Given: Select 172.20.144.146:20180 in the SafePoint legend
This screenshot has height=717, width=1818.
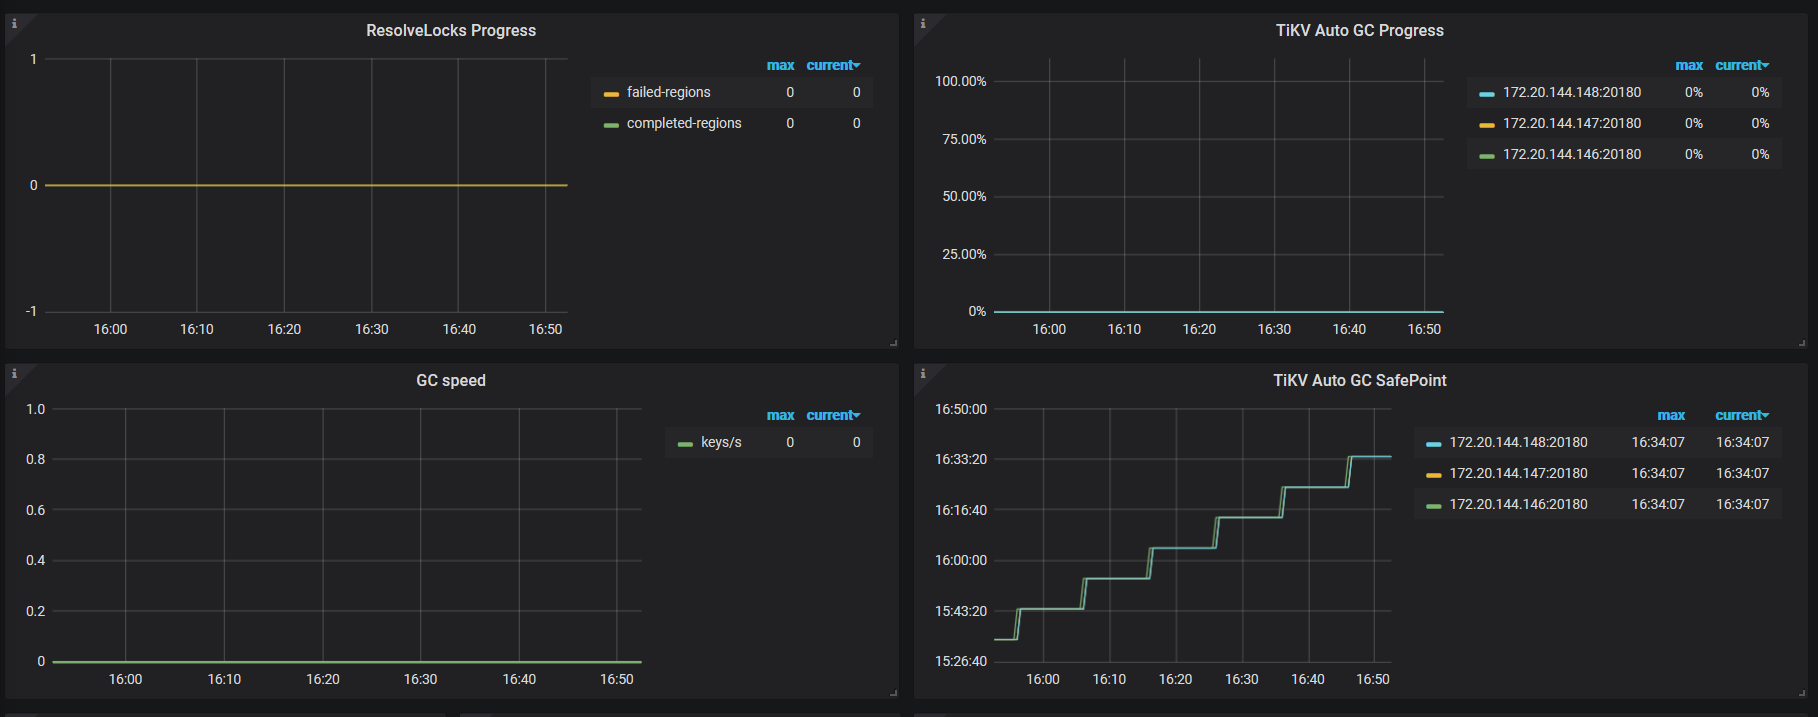Looking at the screenshot, I should pos(1518,504).
